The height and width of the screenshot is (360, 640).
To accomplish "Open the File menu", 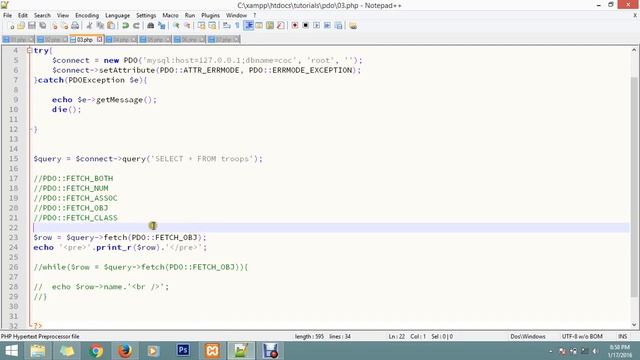I will click(x=7, y=16).
